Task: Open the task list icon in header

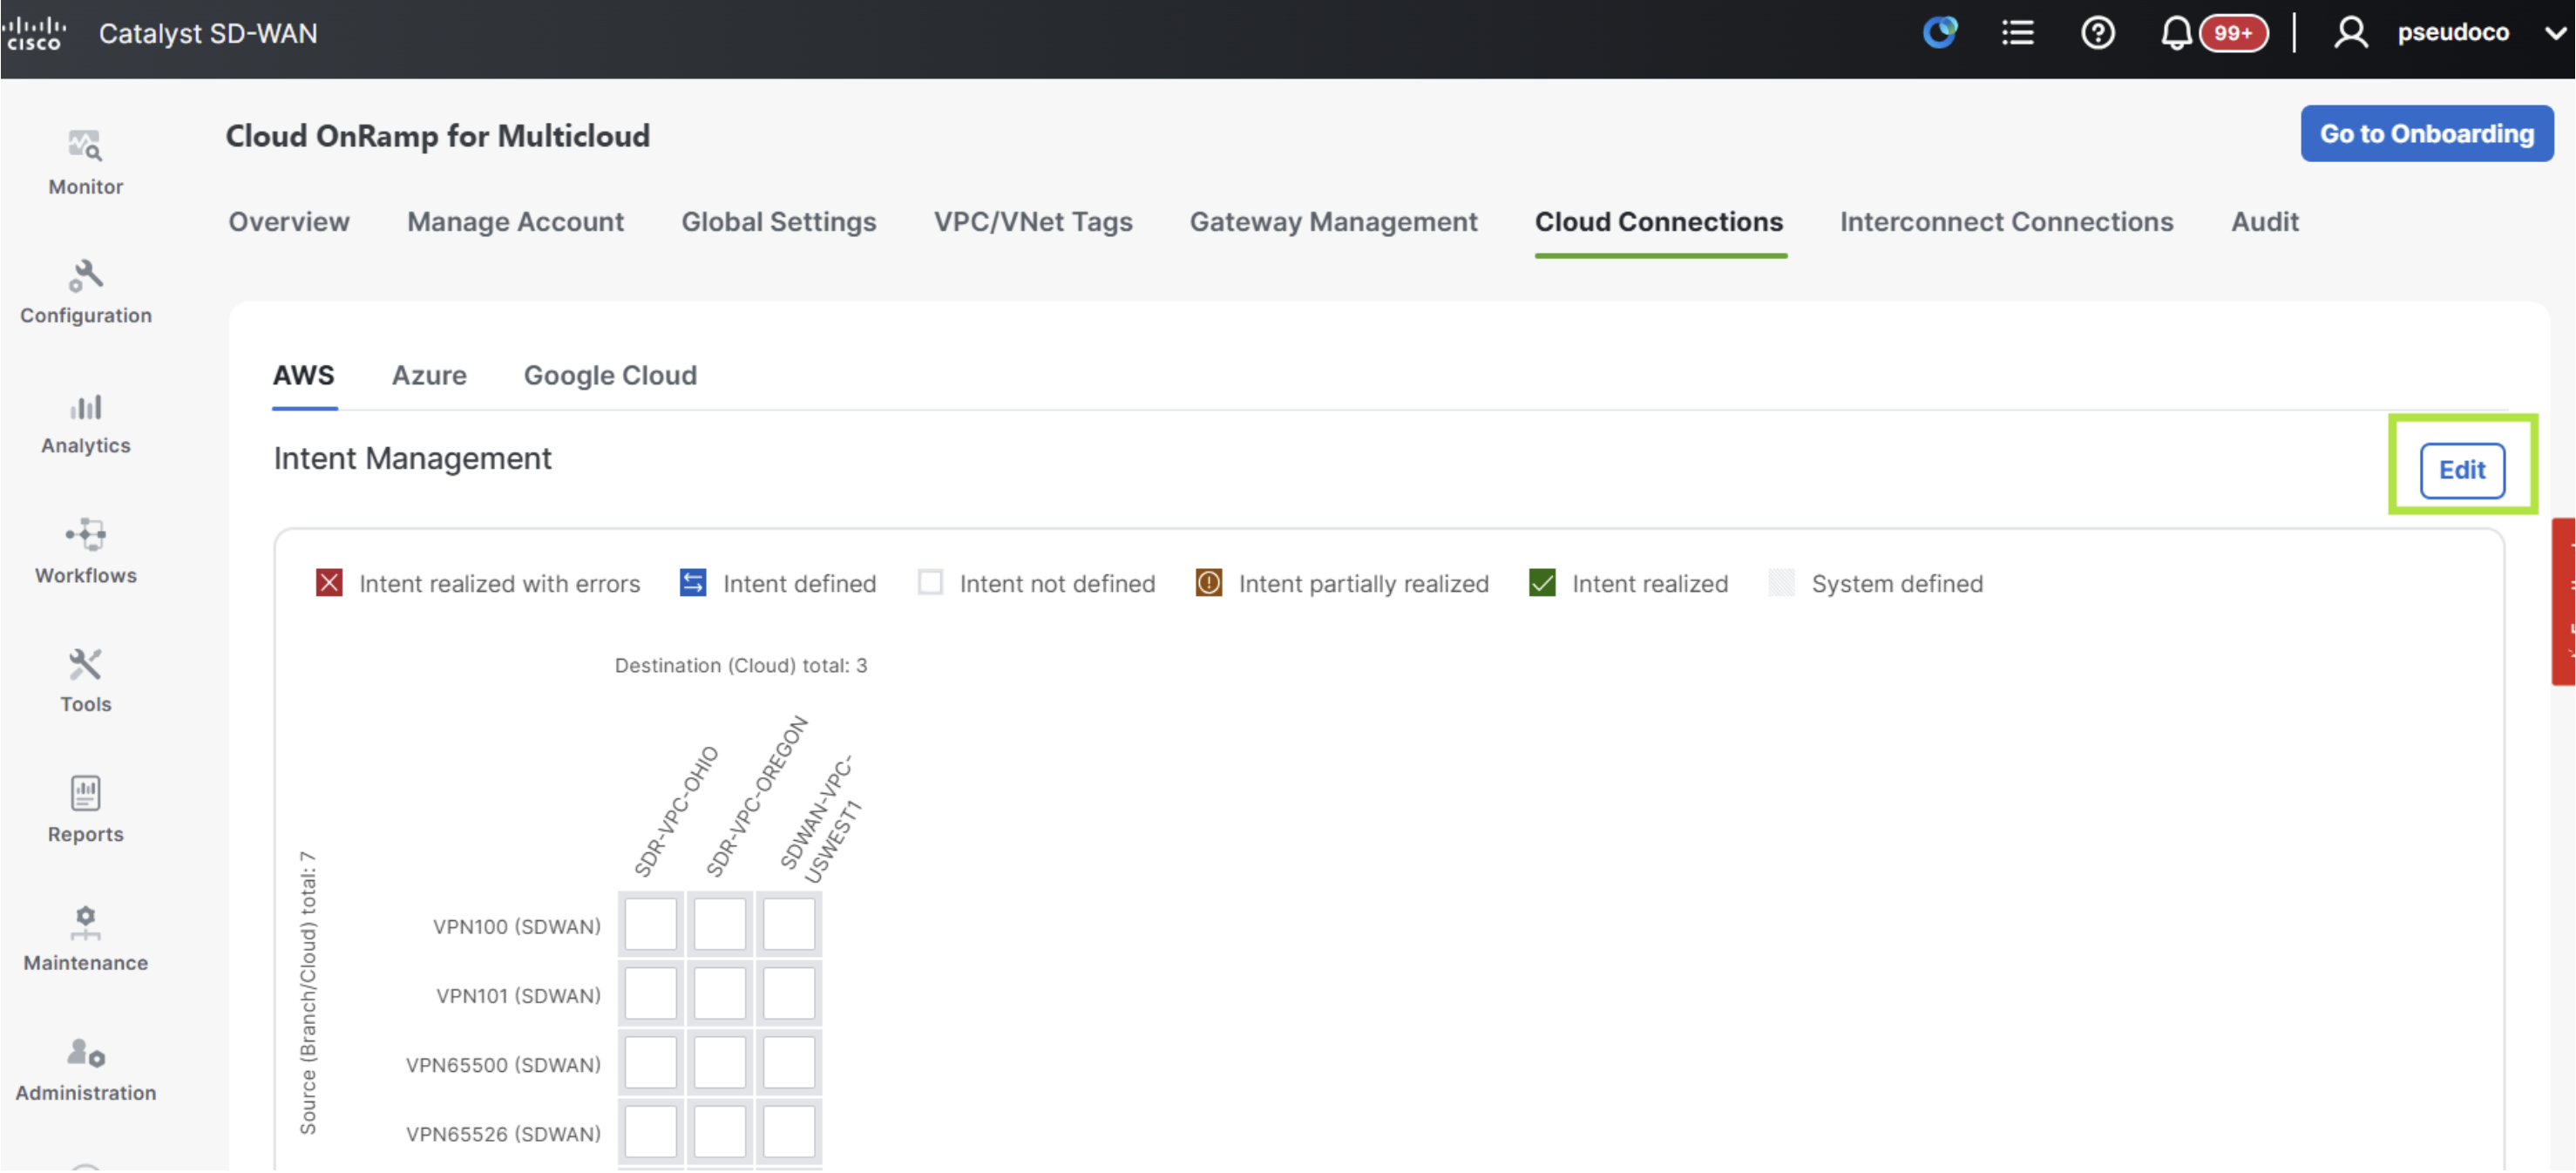Action: point(2017,33)
